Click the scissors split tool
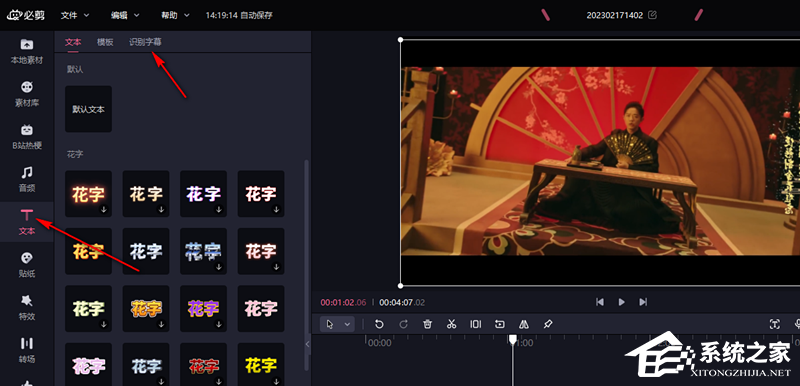Screen dimensions: 800x386 pos(451,324)
